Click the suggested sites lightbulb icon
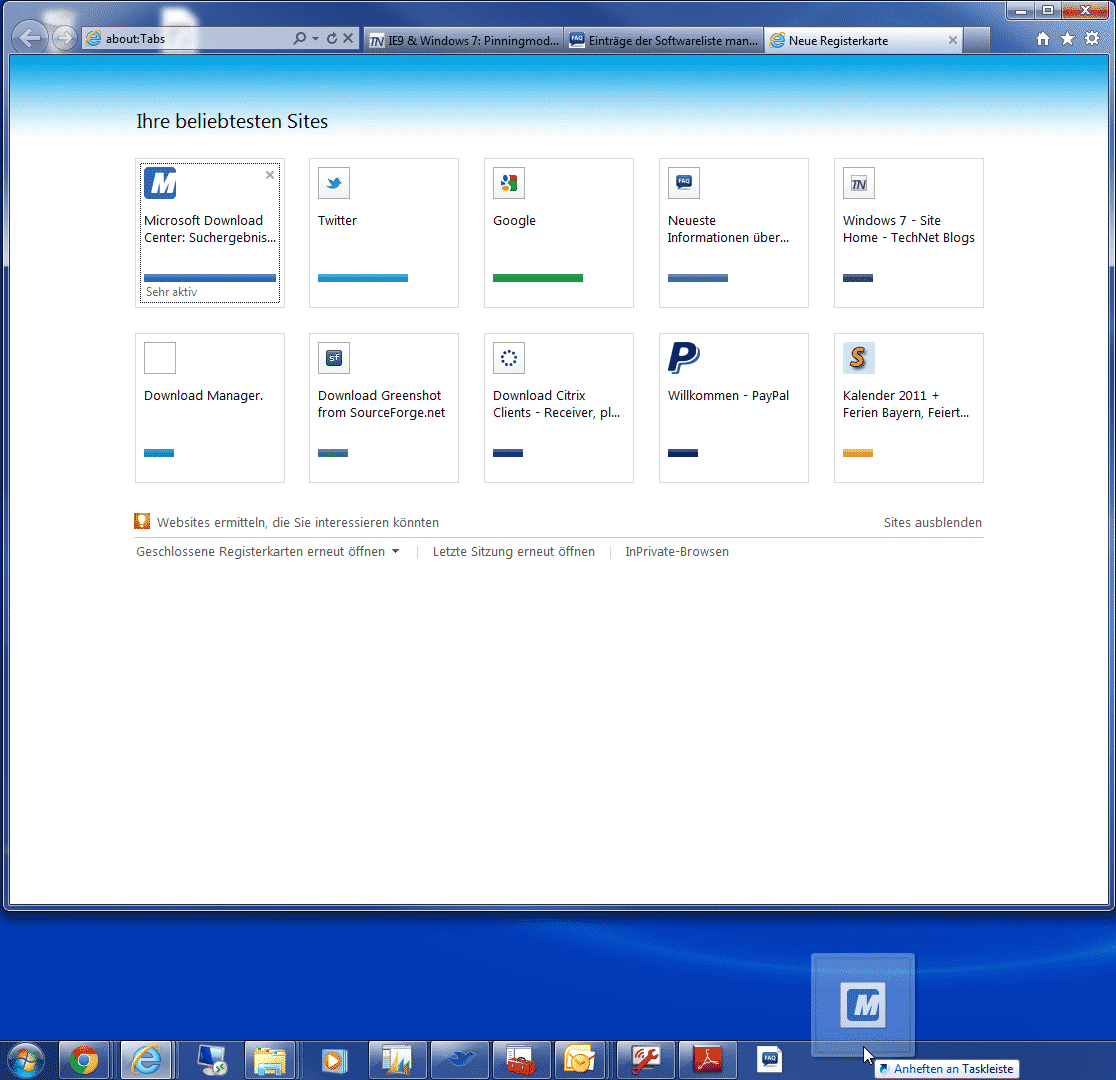Viewport: 1116px width, 1080px height. tap(142, 521)
